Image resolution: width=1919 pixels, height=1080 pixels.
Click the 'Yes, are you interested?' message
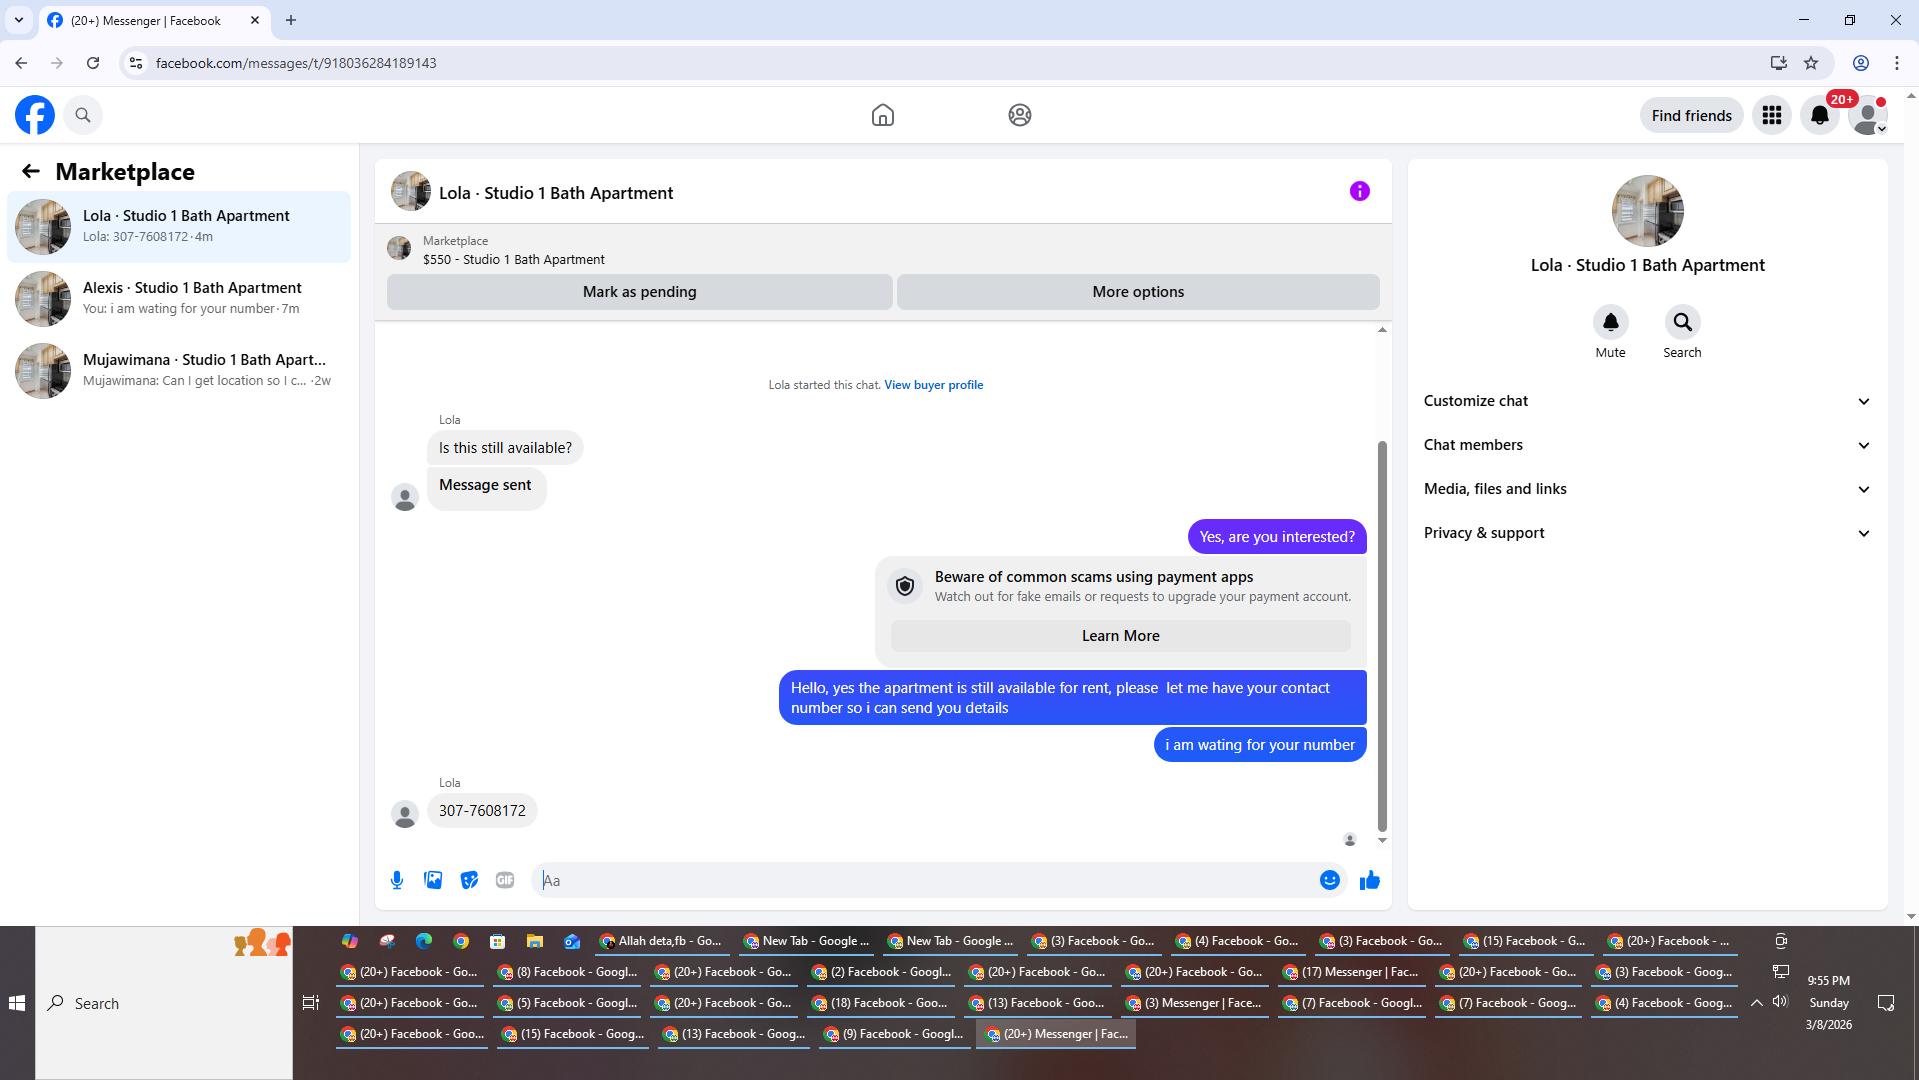(x=1277, y=537)
